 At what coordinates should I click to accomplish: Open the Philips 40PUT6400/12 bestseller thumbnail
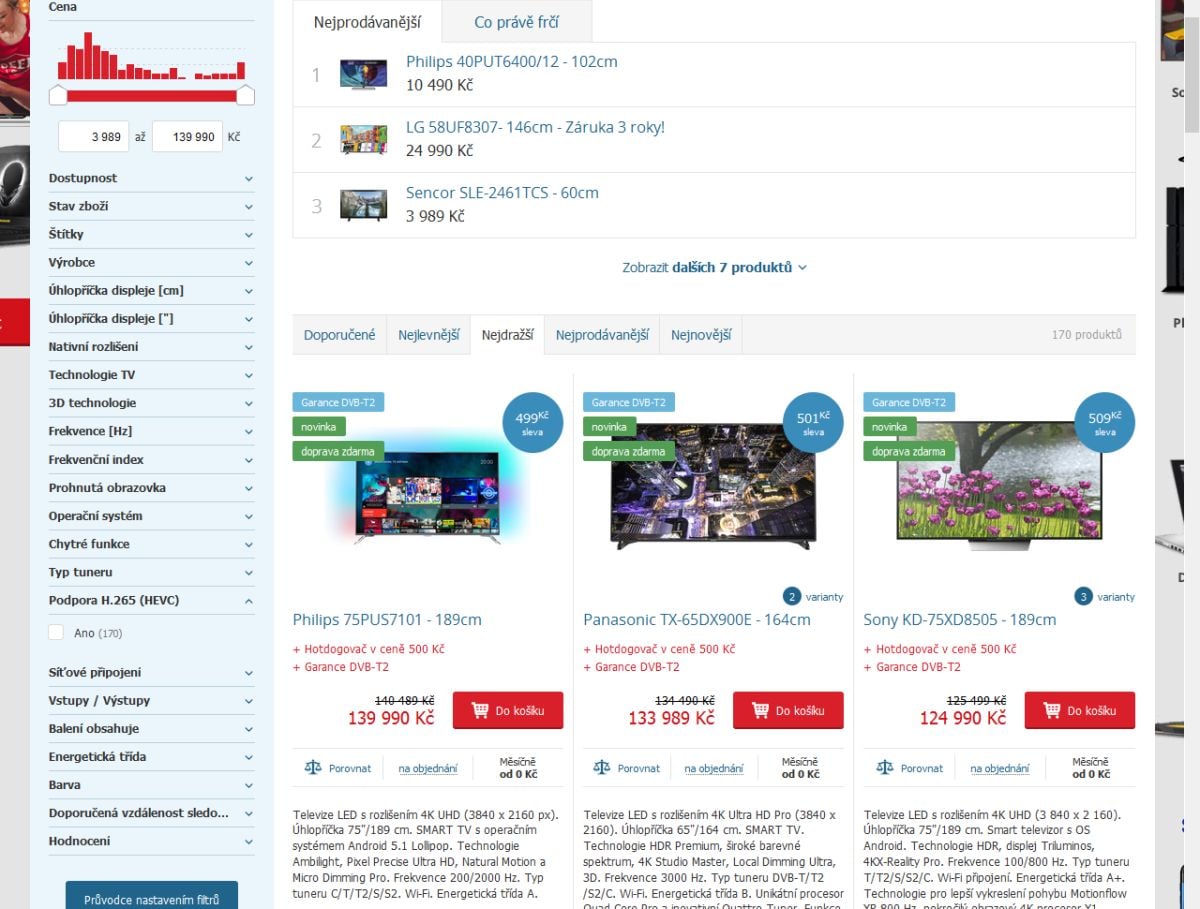point(363,75)
